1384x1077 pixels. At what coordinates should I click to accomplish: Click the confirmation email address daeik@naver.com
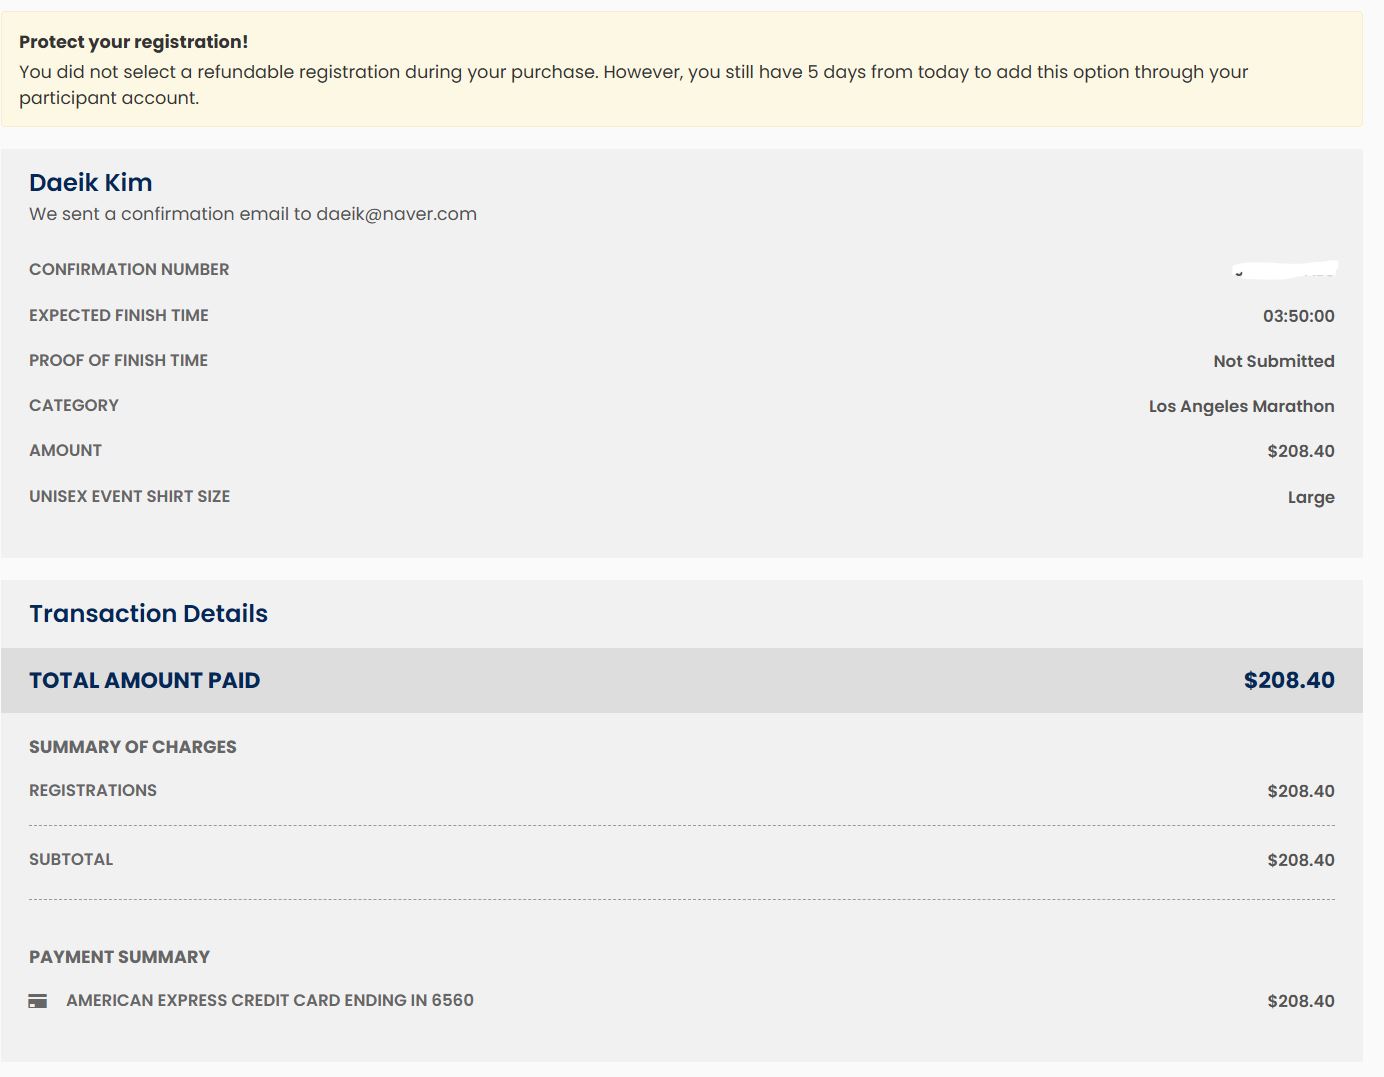click(396, 214)
